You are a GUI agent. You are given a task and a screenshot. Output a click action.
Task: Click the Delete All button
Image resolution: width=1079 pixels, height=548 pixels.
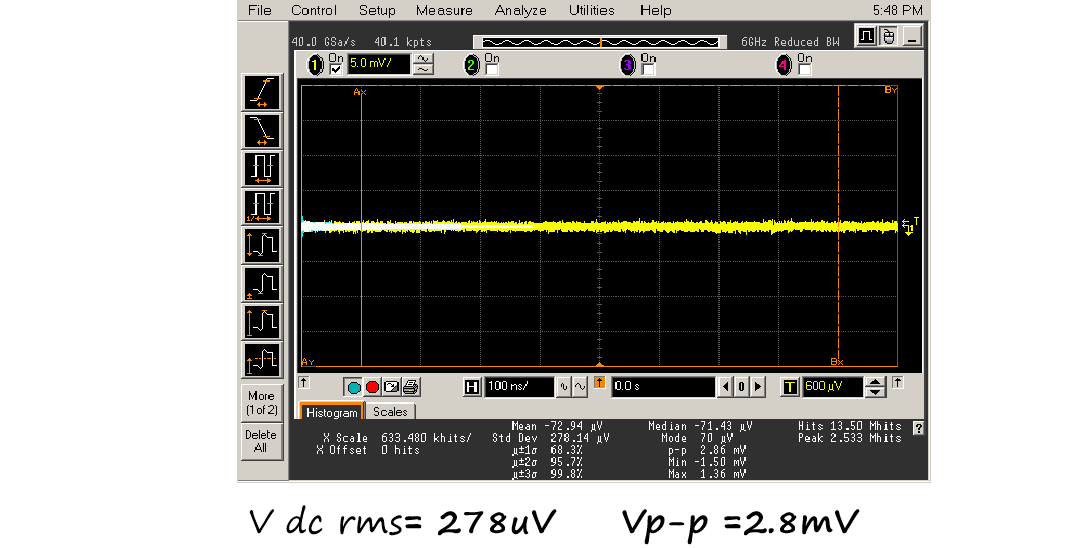click(x=261, y=441)
